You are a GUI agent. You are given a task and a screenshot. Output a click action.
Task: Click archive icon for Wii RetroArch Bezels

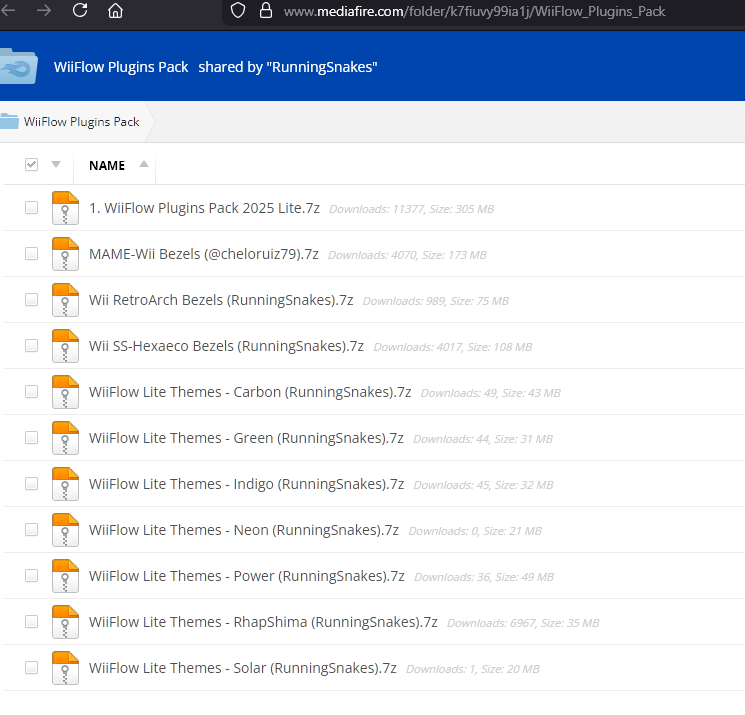65,300
